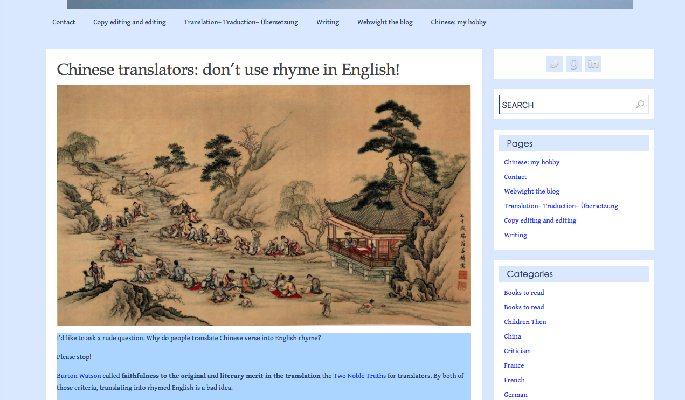Open the 'Children Then' category link

click(x=525, y=322)
